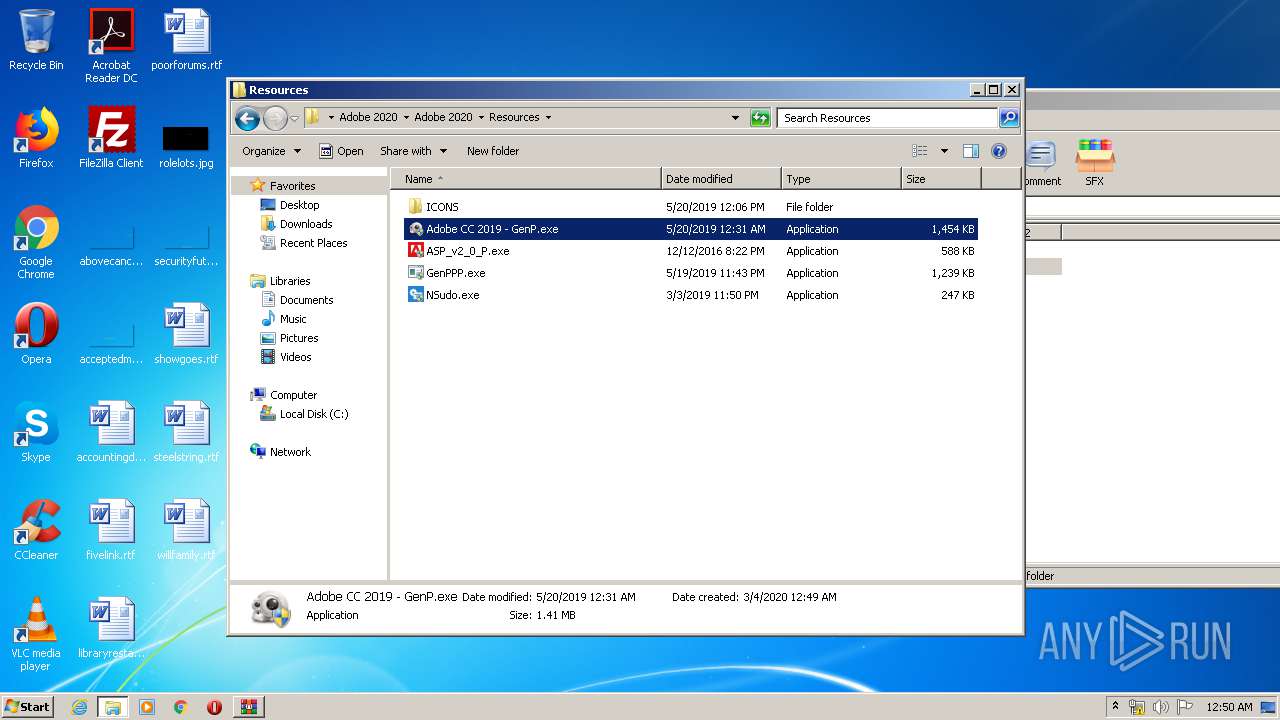Open Opera browser desktop shortcut
Image resolution: width=1280 pixels, height=720 pixels.
36,334
